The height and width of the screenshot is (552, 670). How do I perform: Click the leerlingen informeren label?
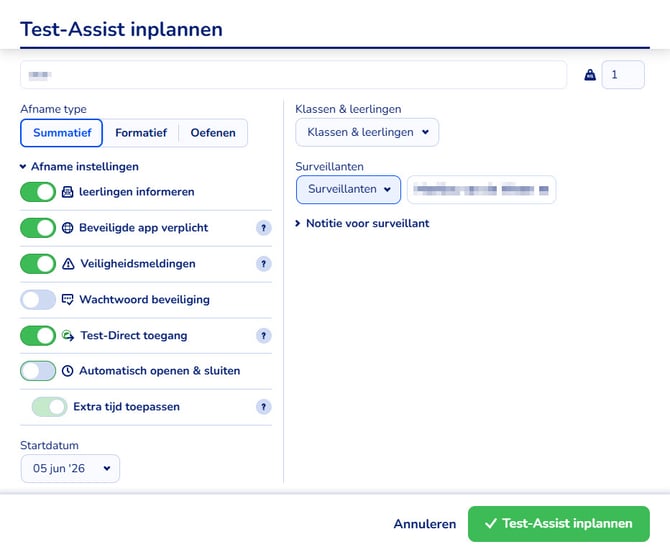137,192
